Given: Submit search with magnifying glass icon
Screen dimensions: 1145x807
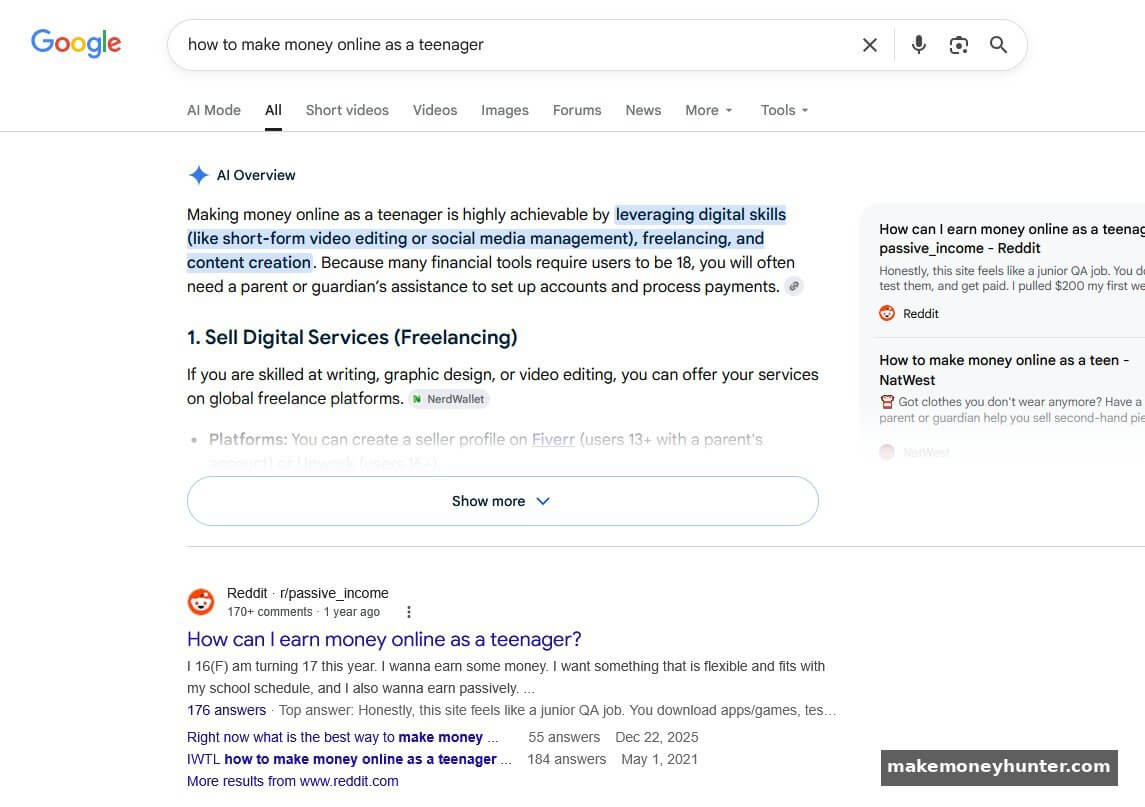Looking at the screenshot, I should (x=998, y=45).
